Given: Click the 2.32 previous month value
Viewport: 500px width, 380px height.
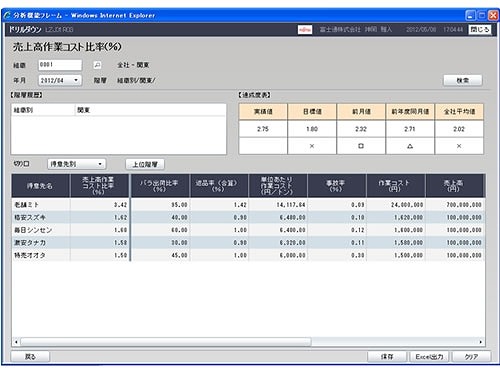Looking at the screenshot, I should pos(361,129).
